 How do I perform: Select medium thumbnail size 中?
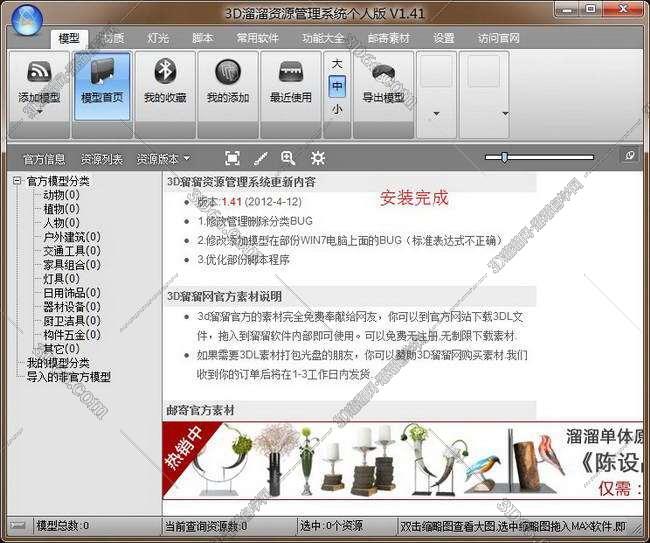tap(337, 86)
